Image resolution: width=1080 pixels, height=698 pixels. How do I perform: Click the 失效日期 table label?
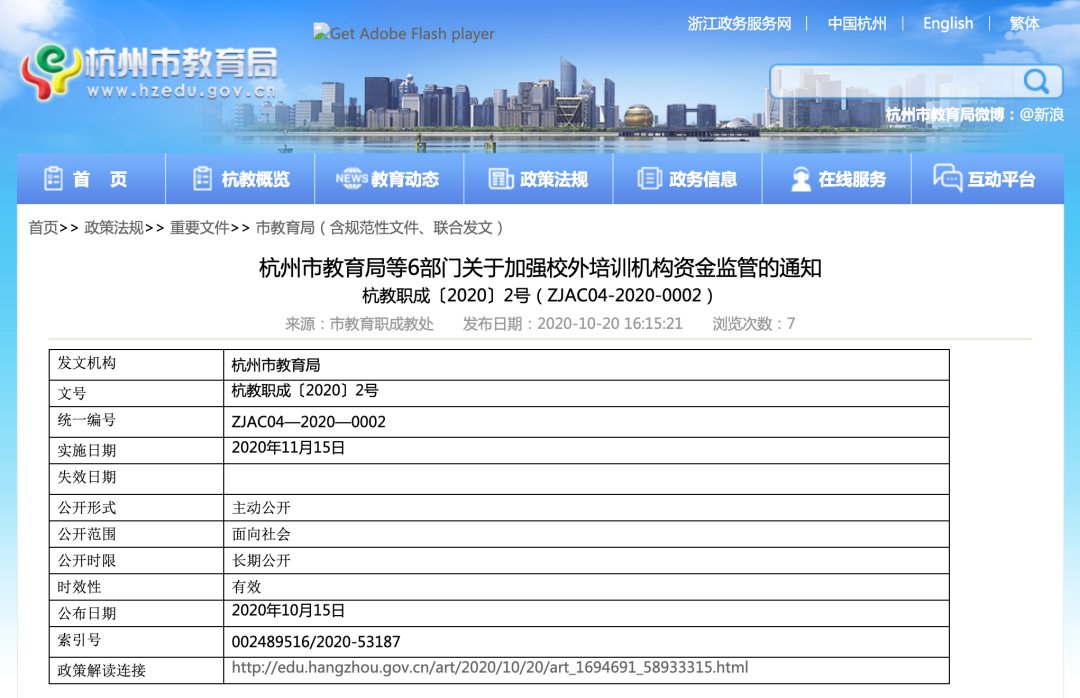87,477
